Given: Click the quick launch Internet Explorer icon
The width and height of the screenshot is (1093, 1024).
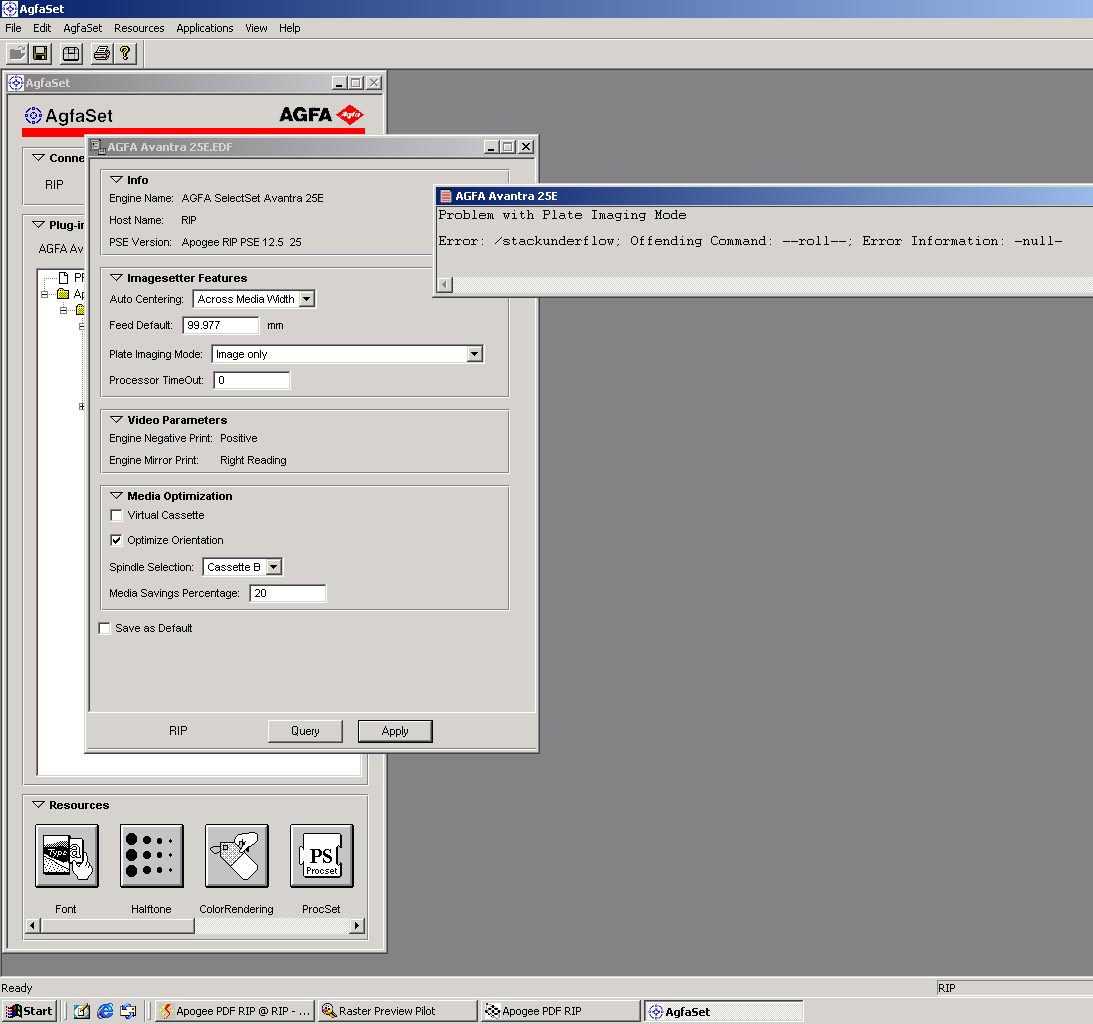Looking at the screenshot, I should [x=105, y=1011].
